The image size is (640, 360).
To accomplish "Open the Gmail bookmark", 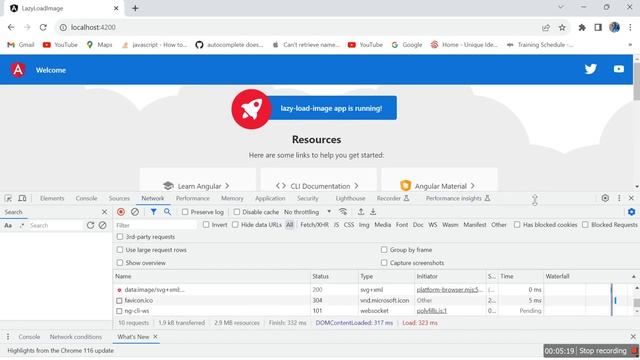I will tap(21, 45).
